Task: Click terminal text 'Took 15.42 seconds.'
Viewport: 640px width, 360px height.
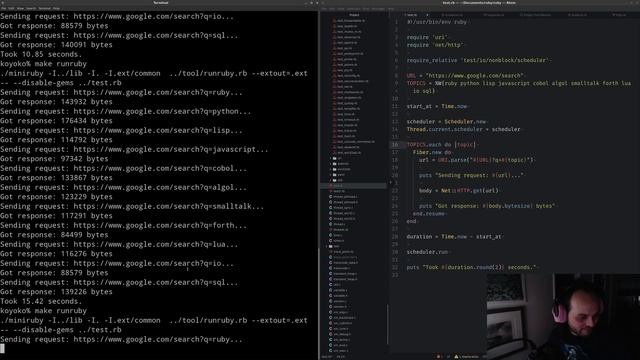Action: click(41, 301)
